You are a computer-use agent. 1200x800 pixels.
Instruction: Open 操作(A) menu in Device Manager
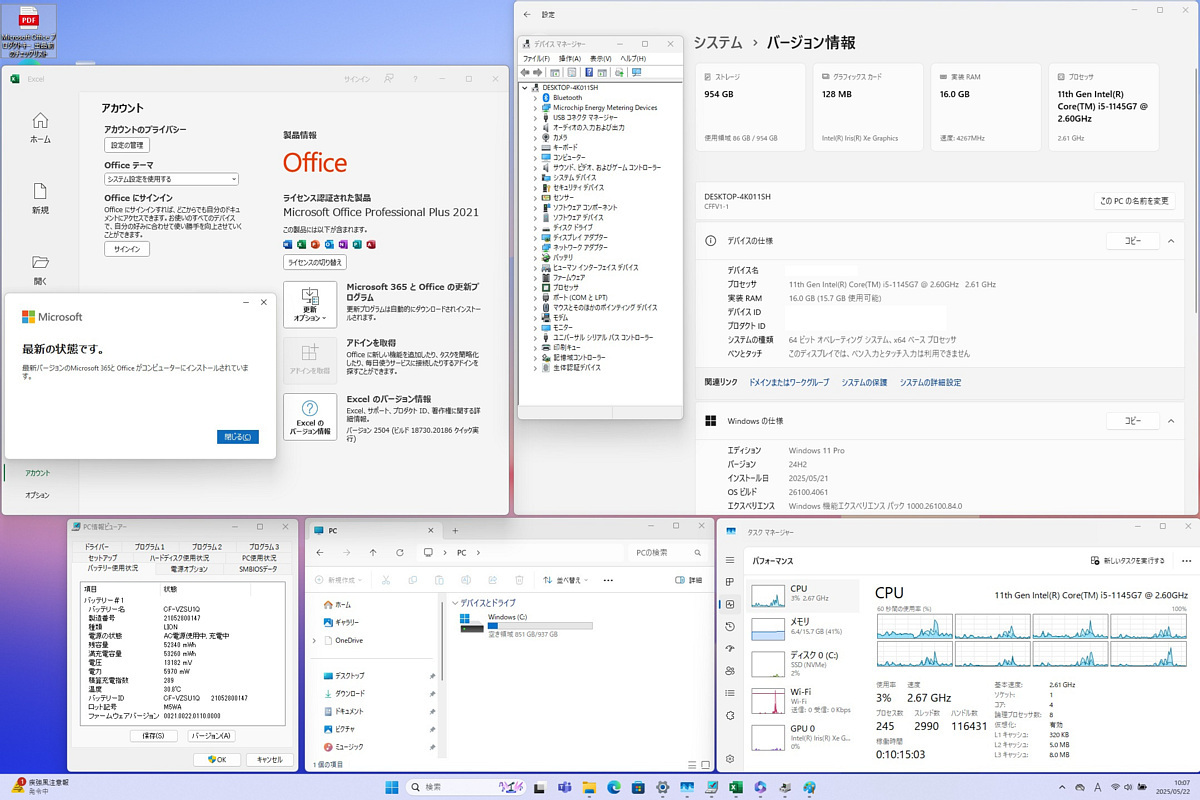tap(570, 59)
